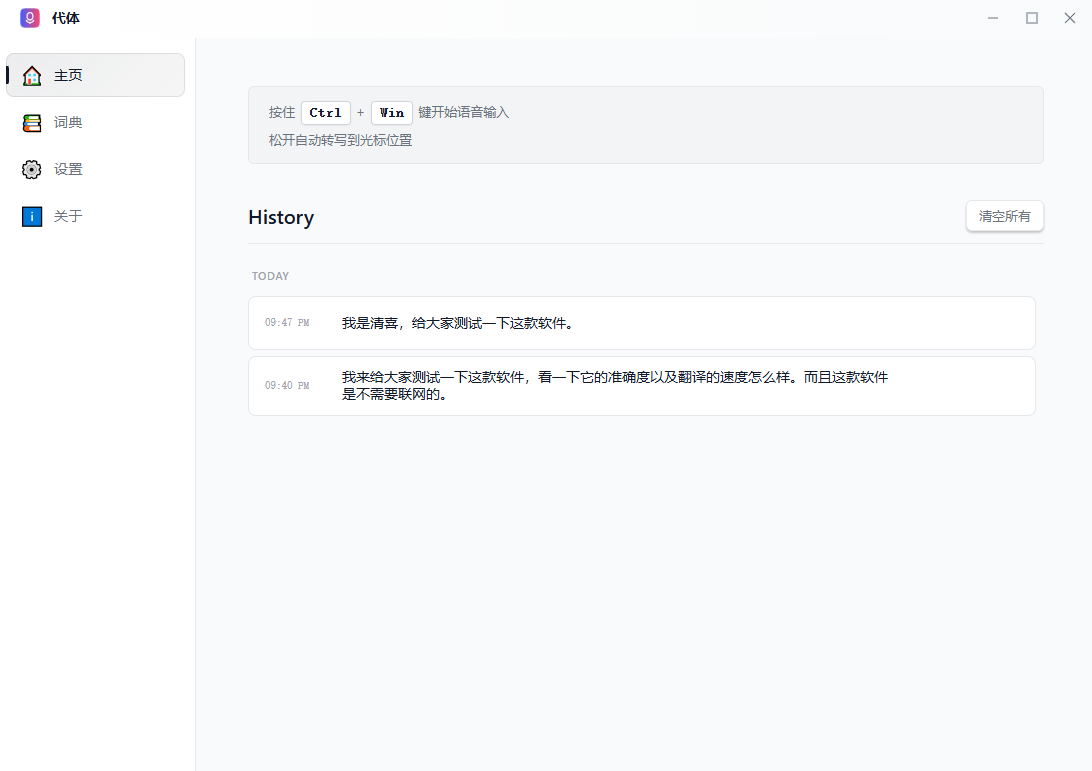Screen dimensions: 1092x771
Task: Select the home icon in the sidebar
Action: 31,74
